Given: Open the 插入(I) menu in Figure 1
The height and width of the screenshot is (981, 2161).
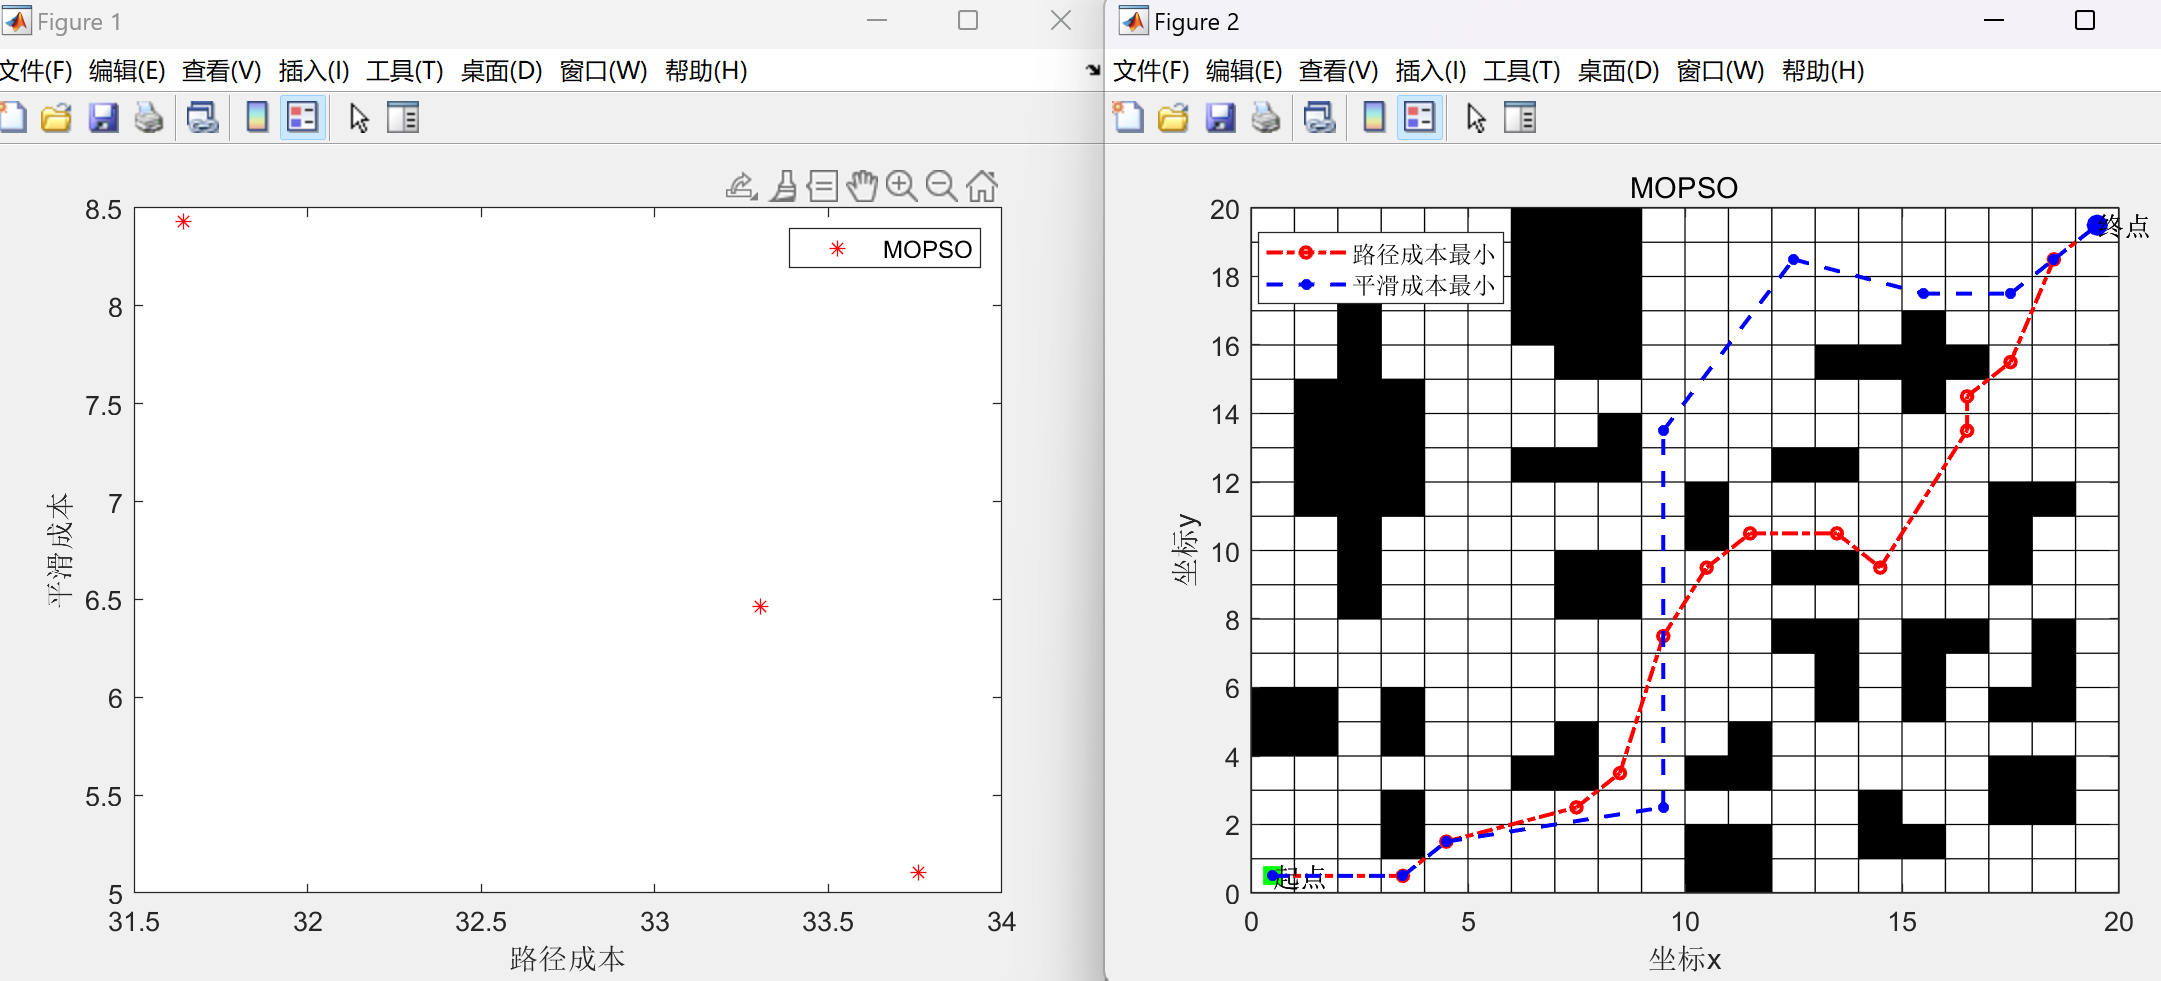Looking at the screenshot, I should [x=313, y=71].
